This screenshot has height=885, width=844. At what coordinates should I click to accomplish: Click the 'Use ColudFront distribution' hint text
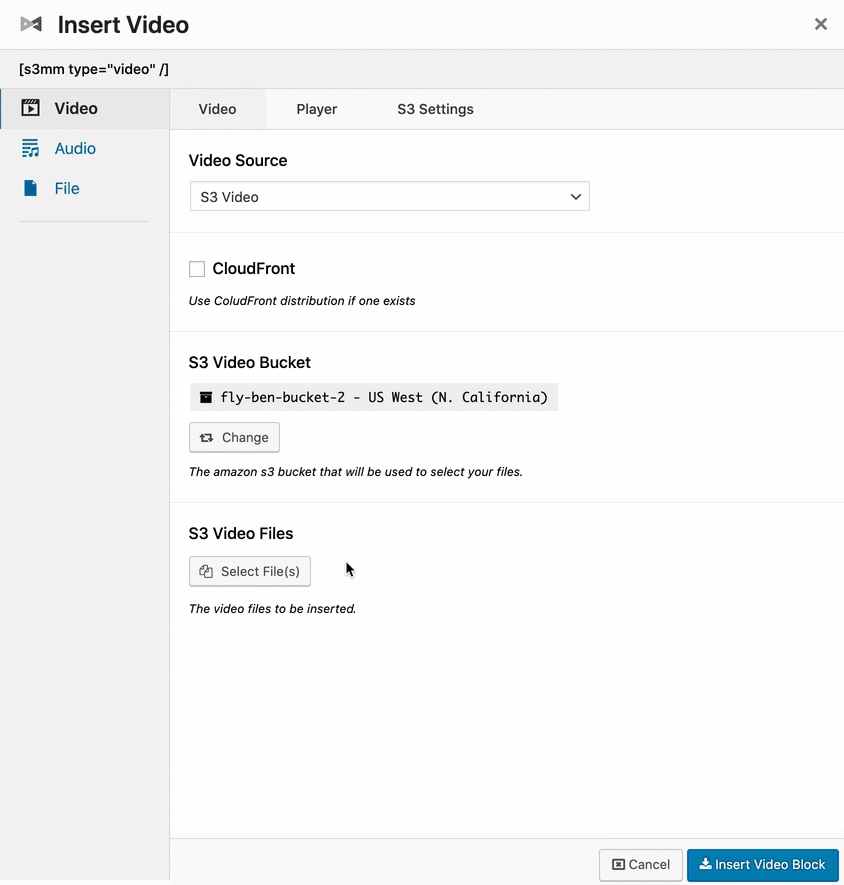point(302,301)
